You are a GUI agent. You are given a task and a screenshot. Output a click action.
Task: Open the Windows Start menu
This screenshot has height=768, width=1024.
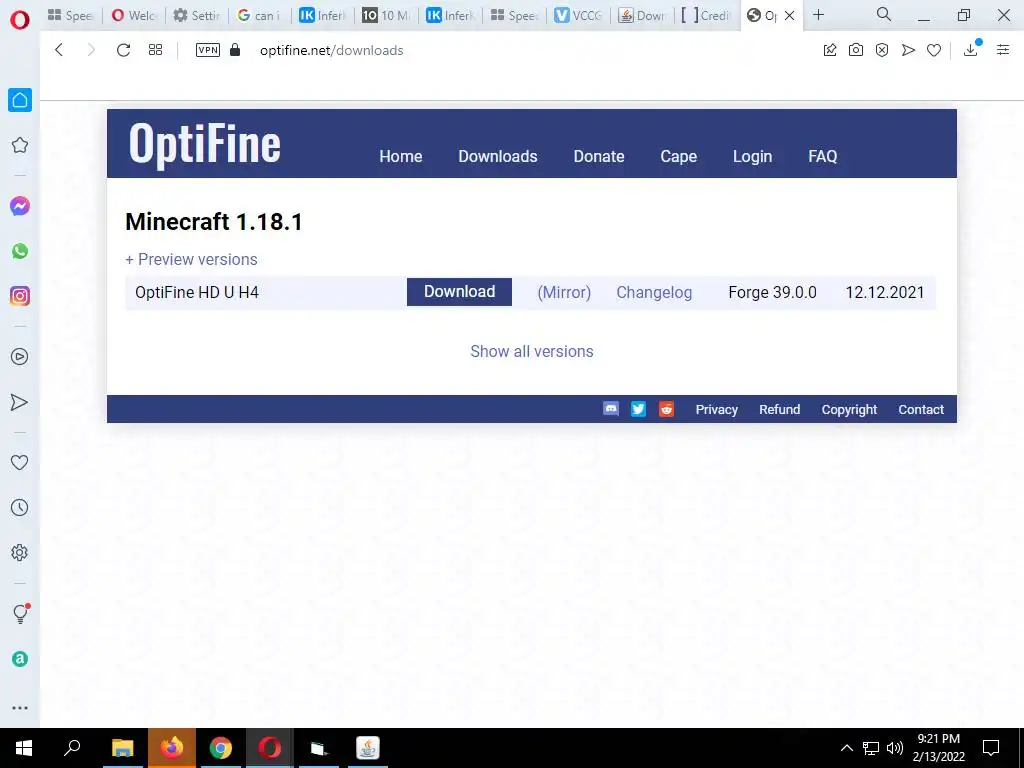point(24,748)
